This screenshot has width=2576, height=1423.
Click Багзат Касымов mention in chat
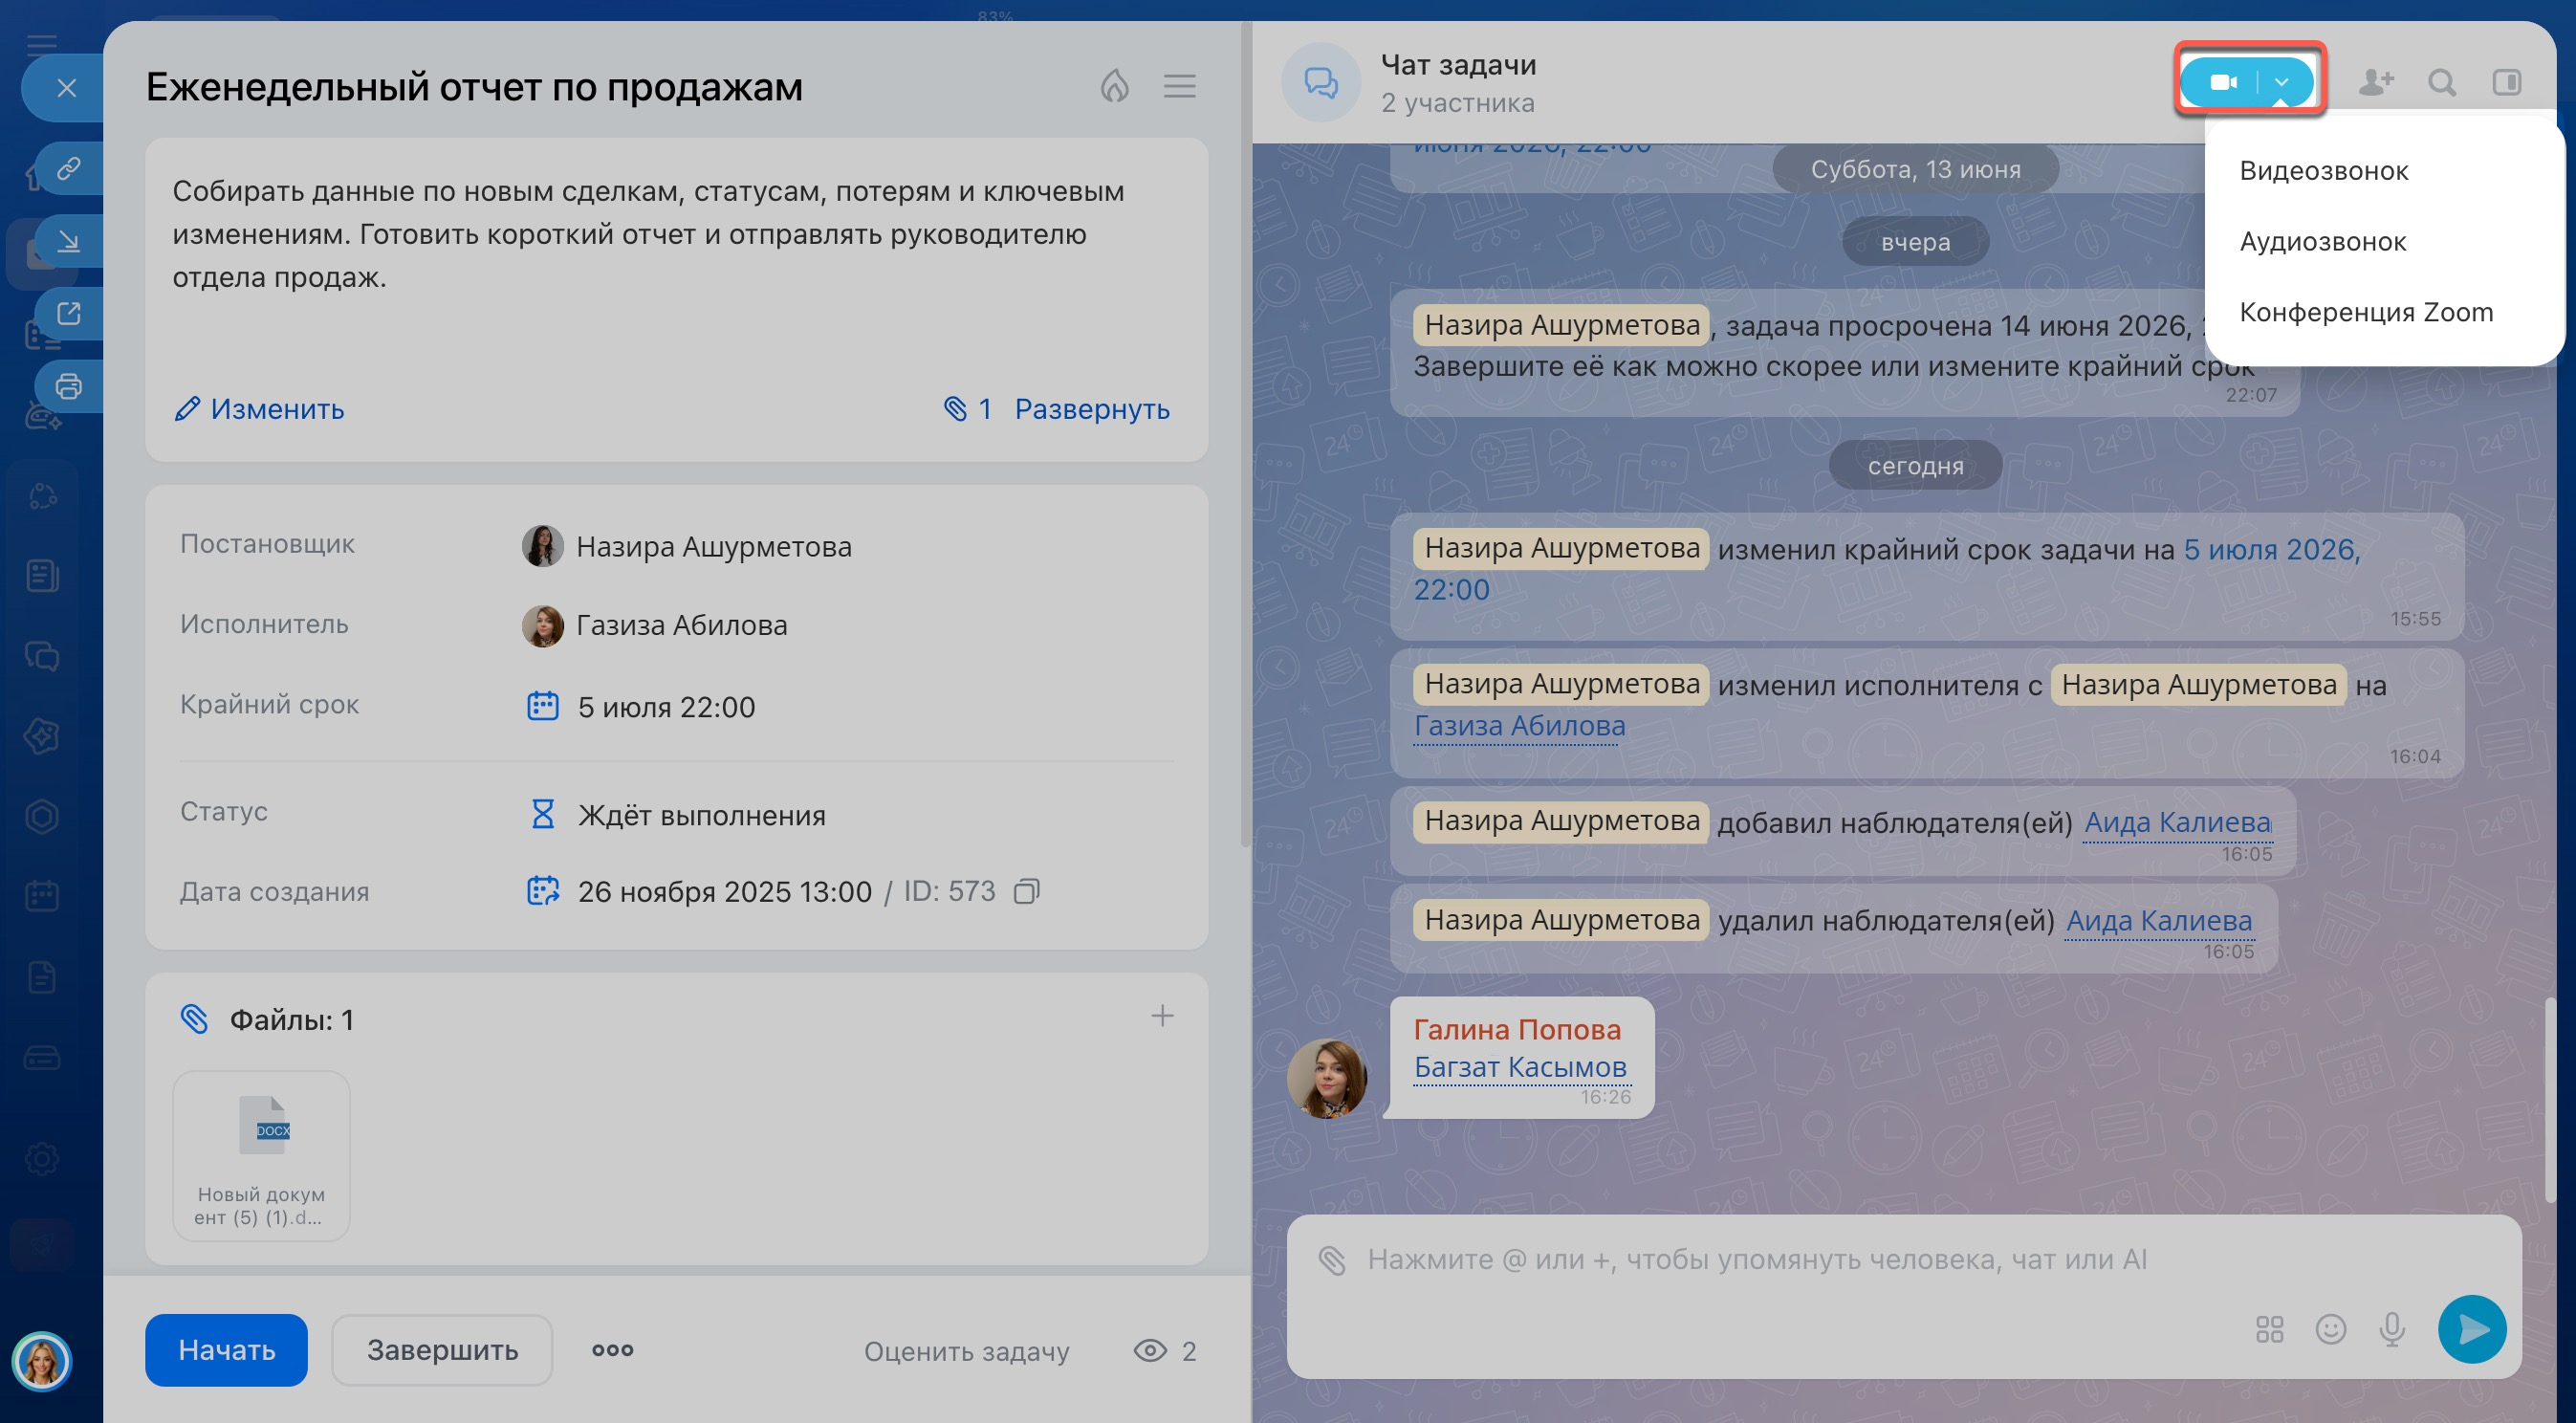click(x=1520, y=1067)
